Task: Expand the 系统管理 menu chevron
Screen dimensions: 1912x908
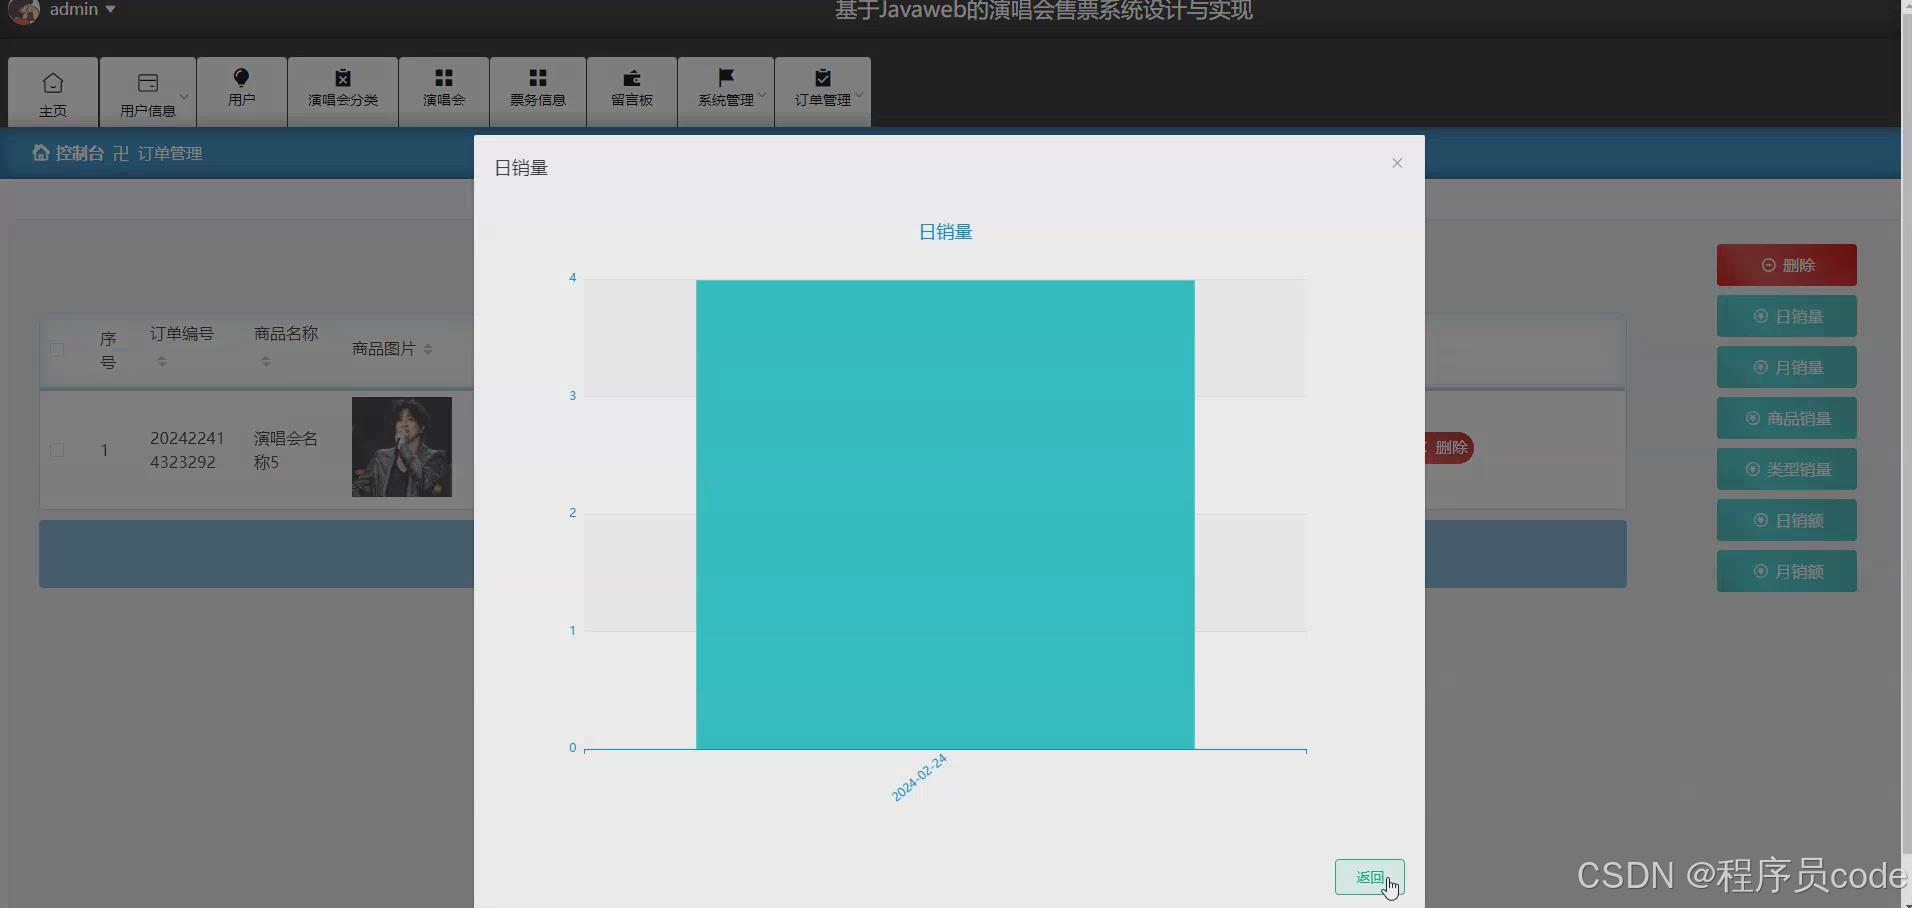Action: click(x=762, y=96)
